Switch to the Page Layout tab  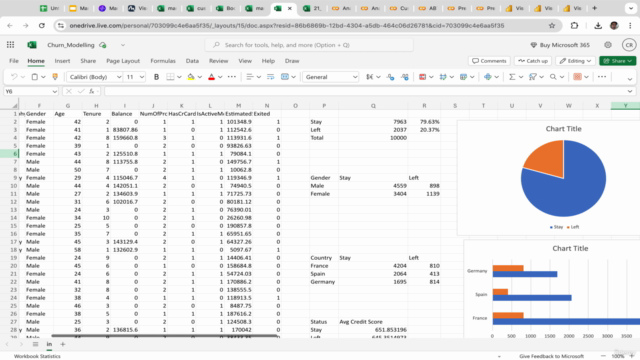pos(123,61)
